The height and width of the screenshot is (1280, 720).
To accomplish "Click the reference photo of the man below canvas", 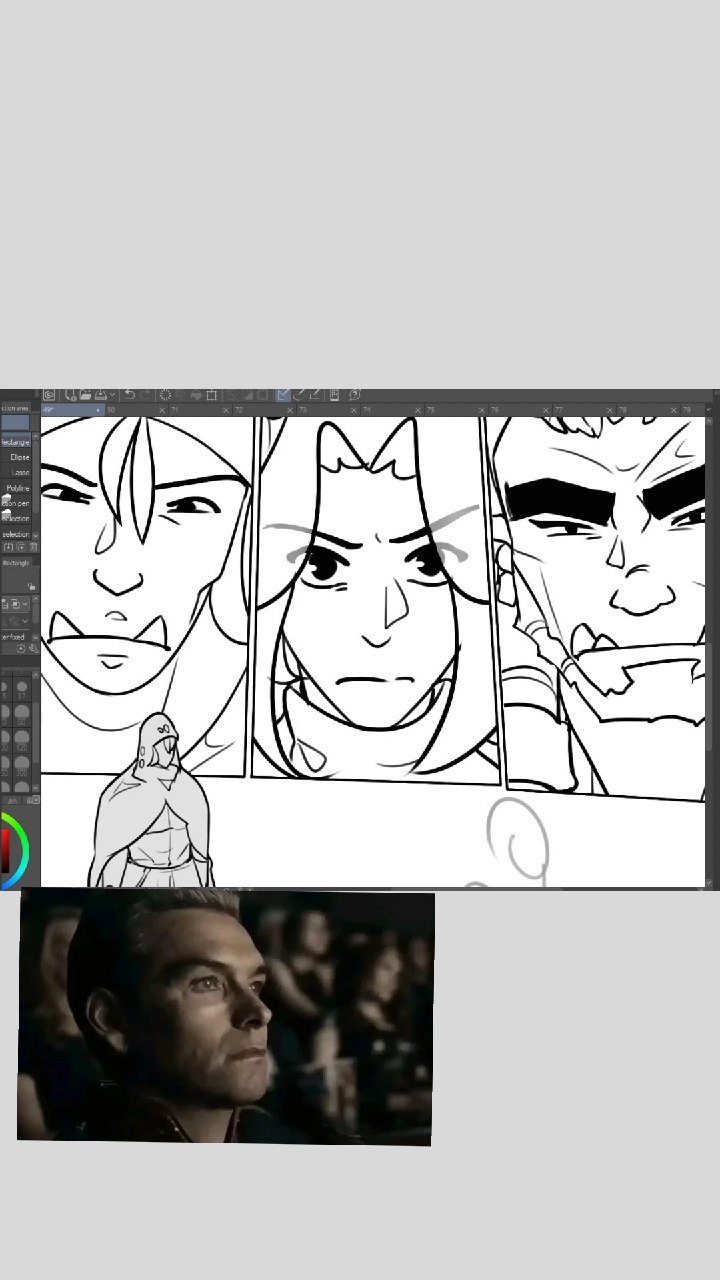I will (x=225, y=1017).
